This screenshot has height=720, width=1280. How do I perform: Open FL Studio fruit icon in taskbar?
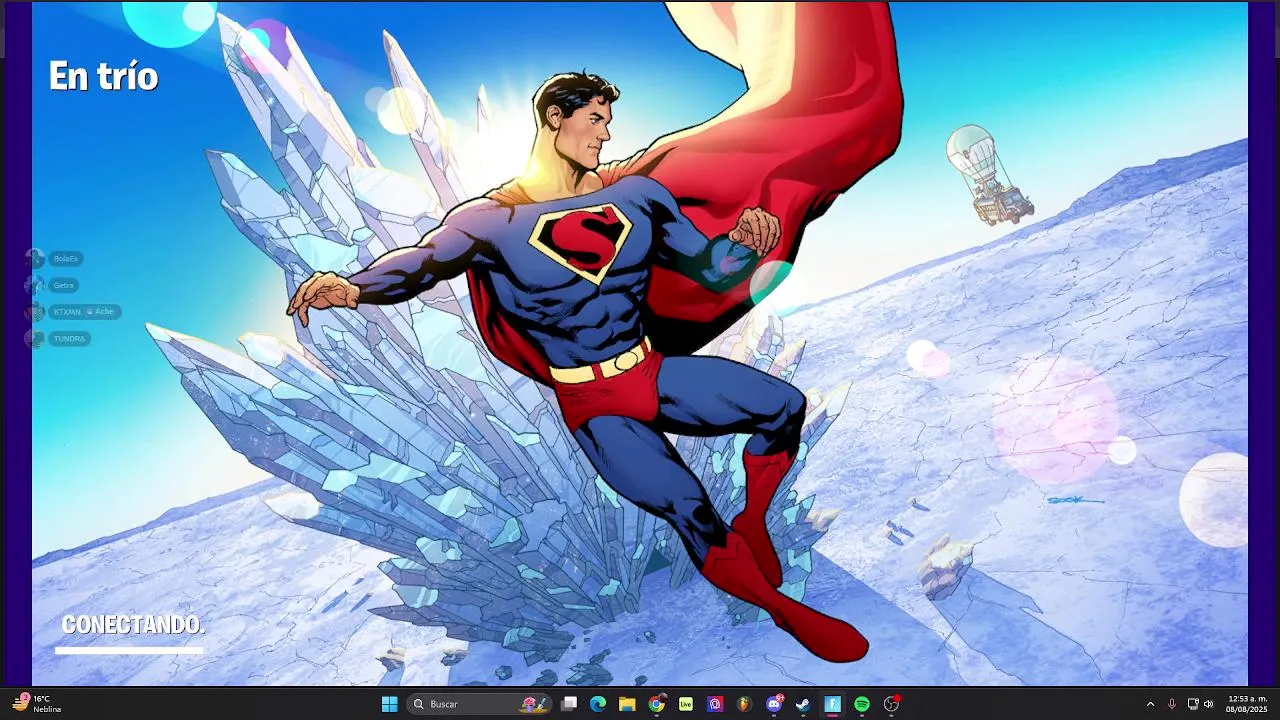[x=744, y=704]
